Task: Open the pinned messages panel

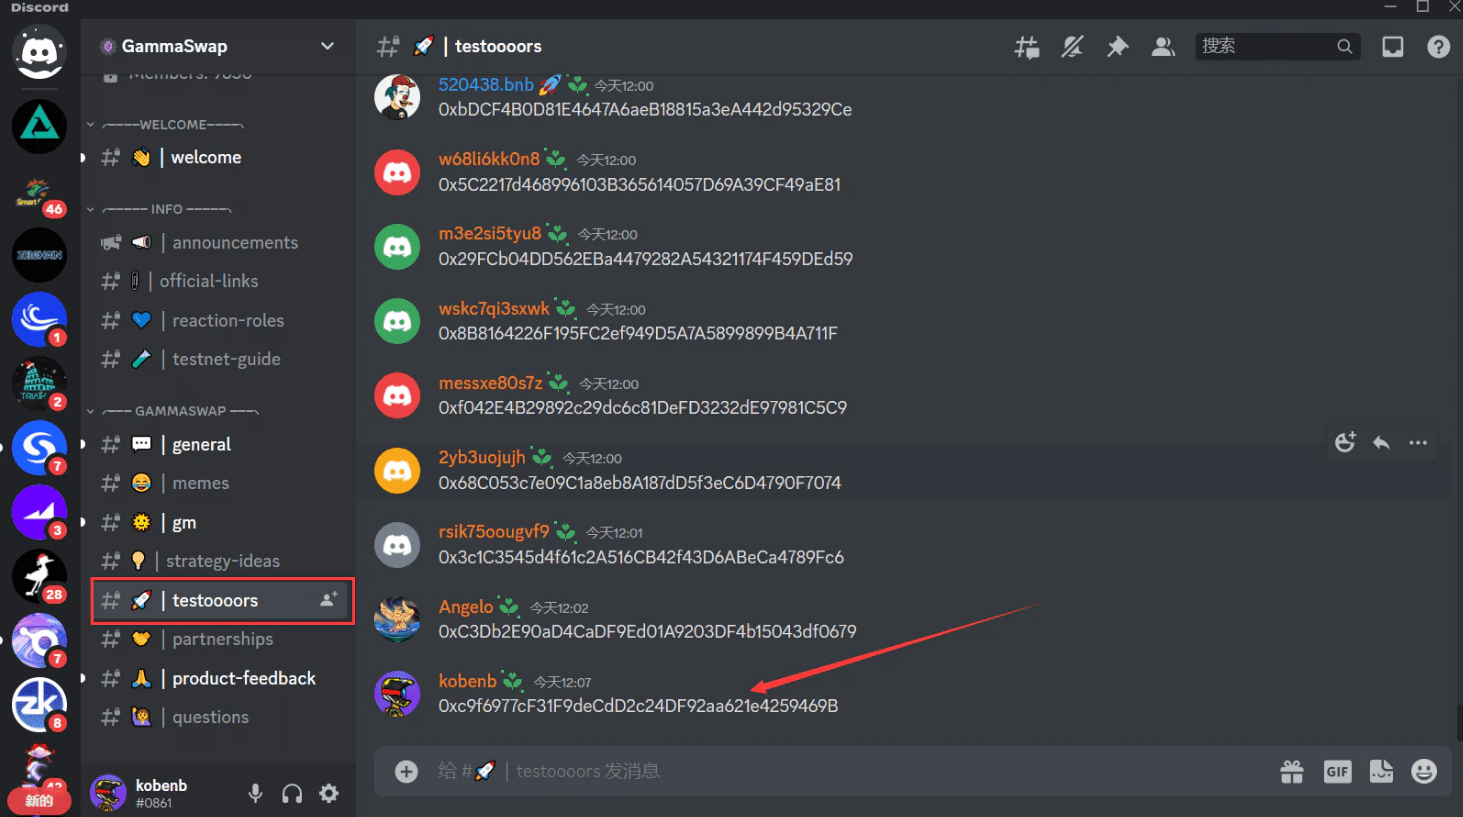Action: 1117,46
